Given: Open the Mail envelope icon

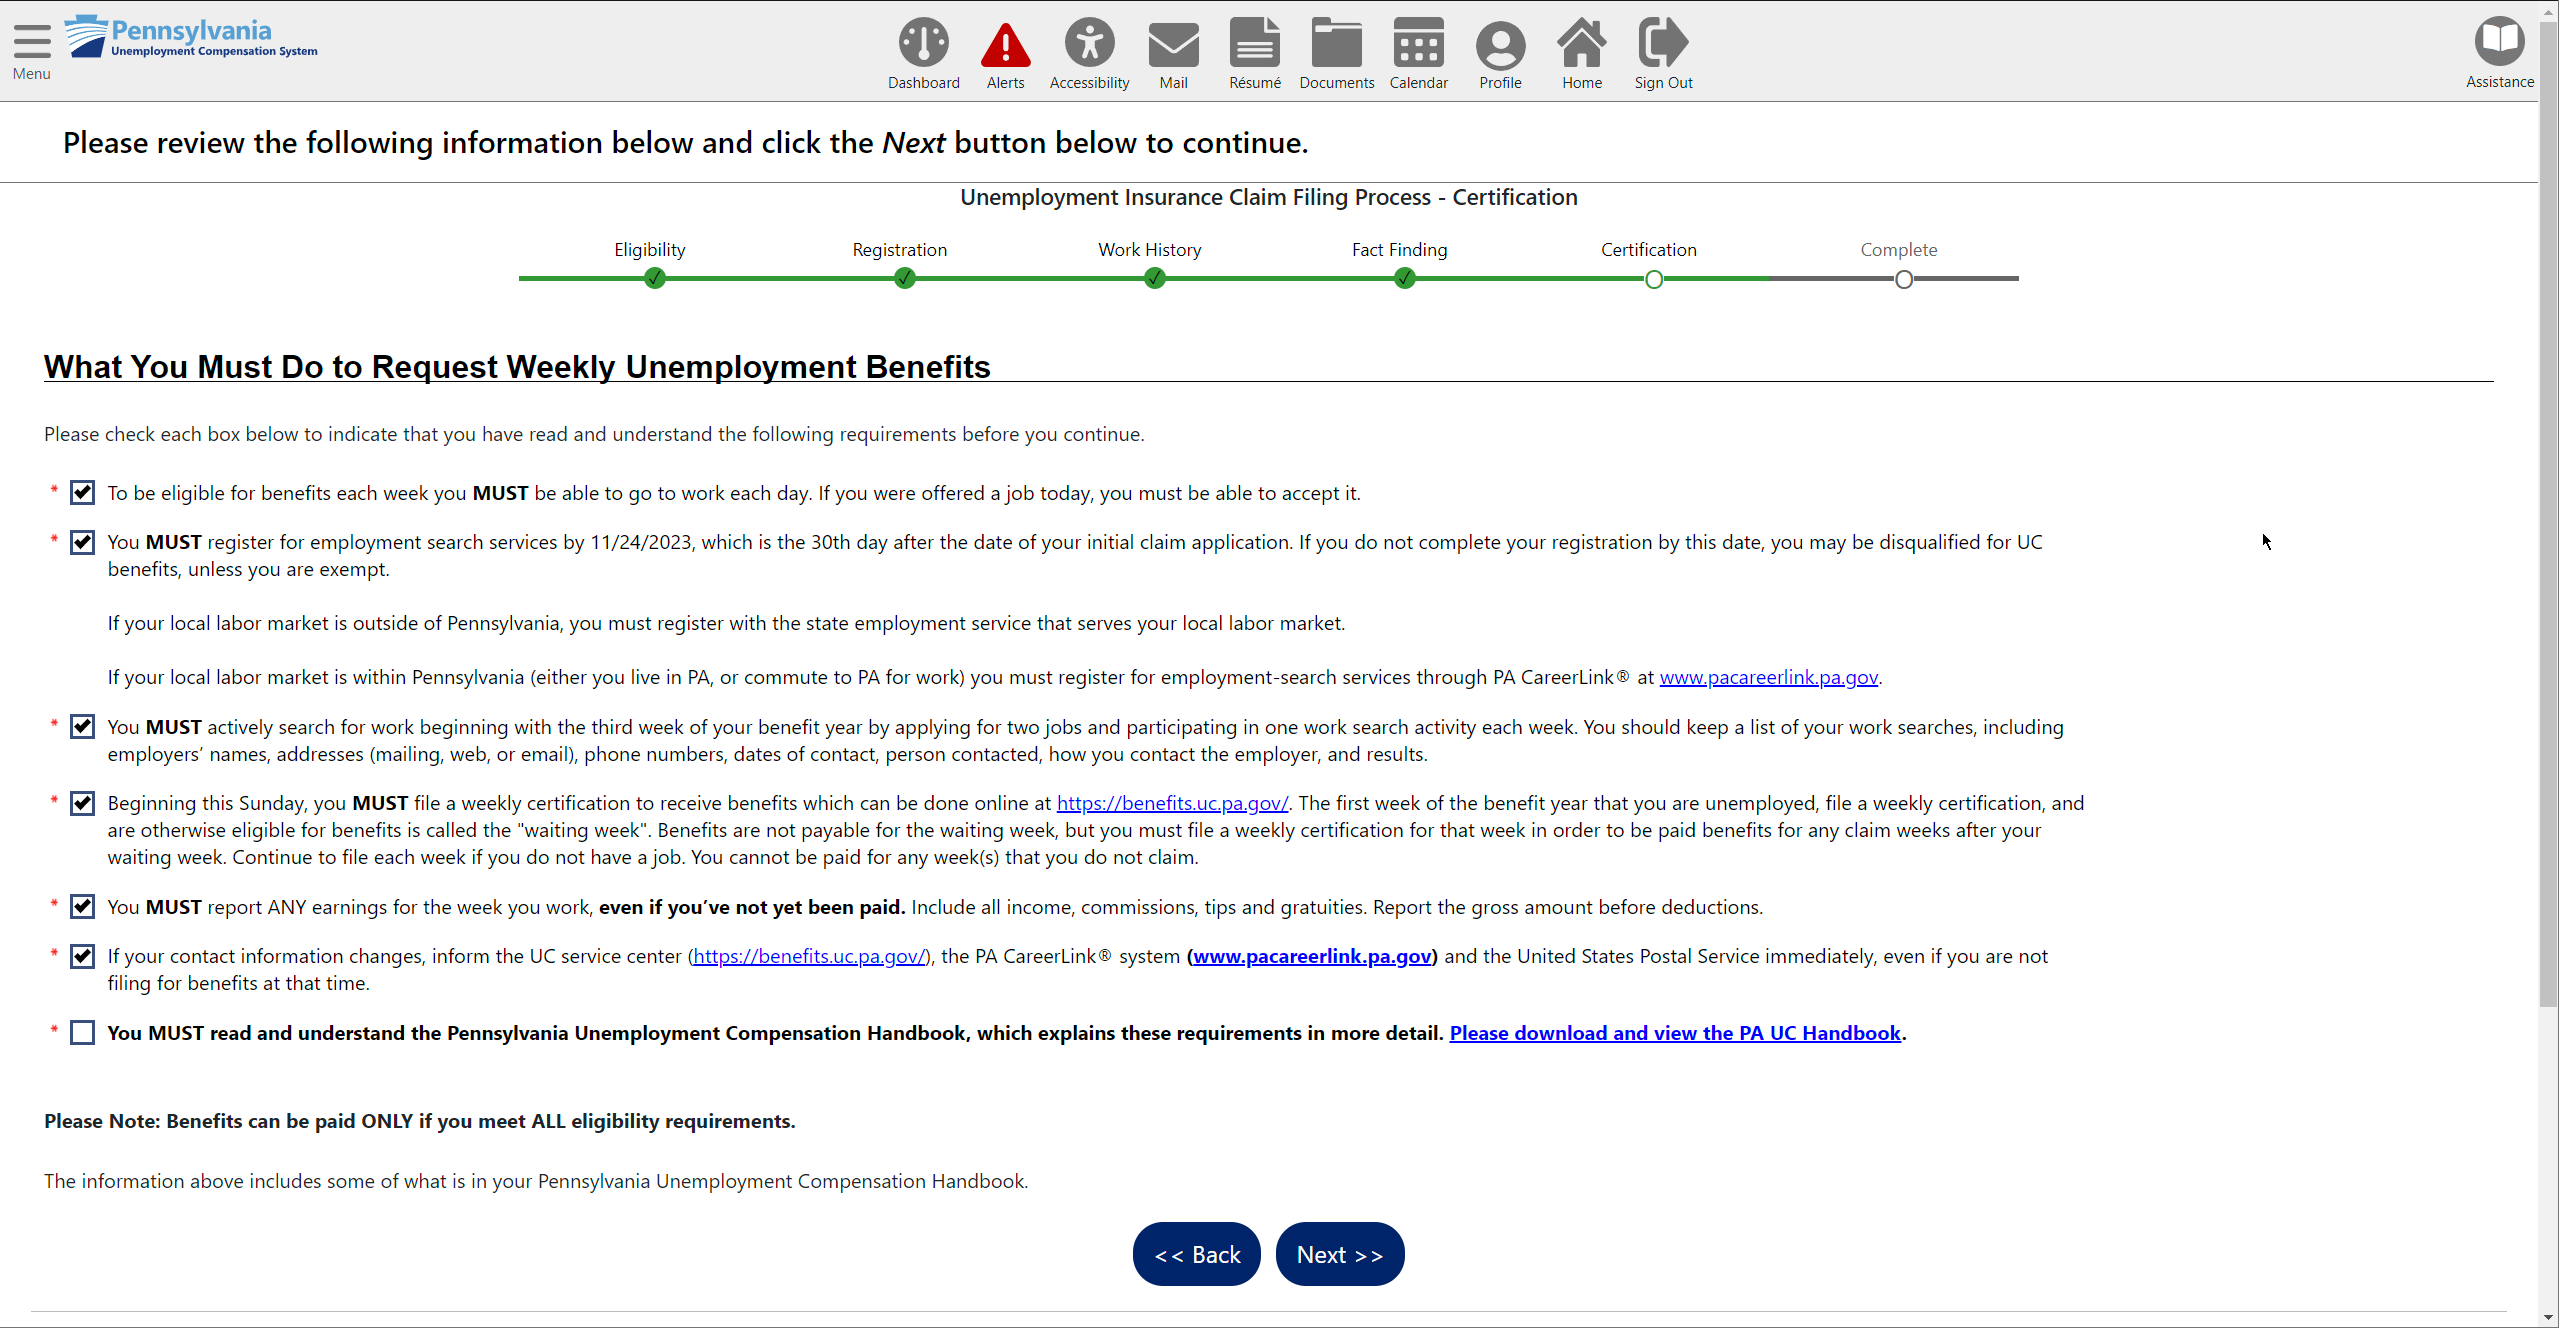Looking at the screenshot, I should click(x=1173, y=44).
